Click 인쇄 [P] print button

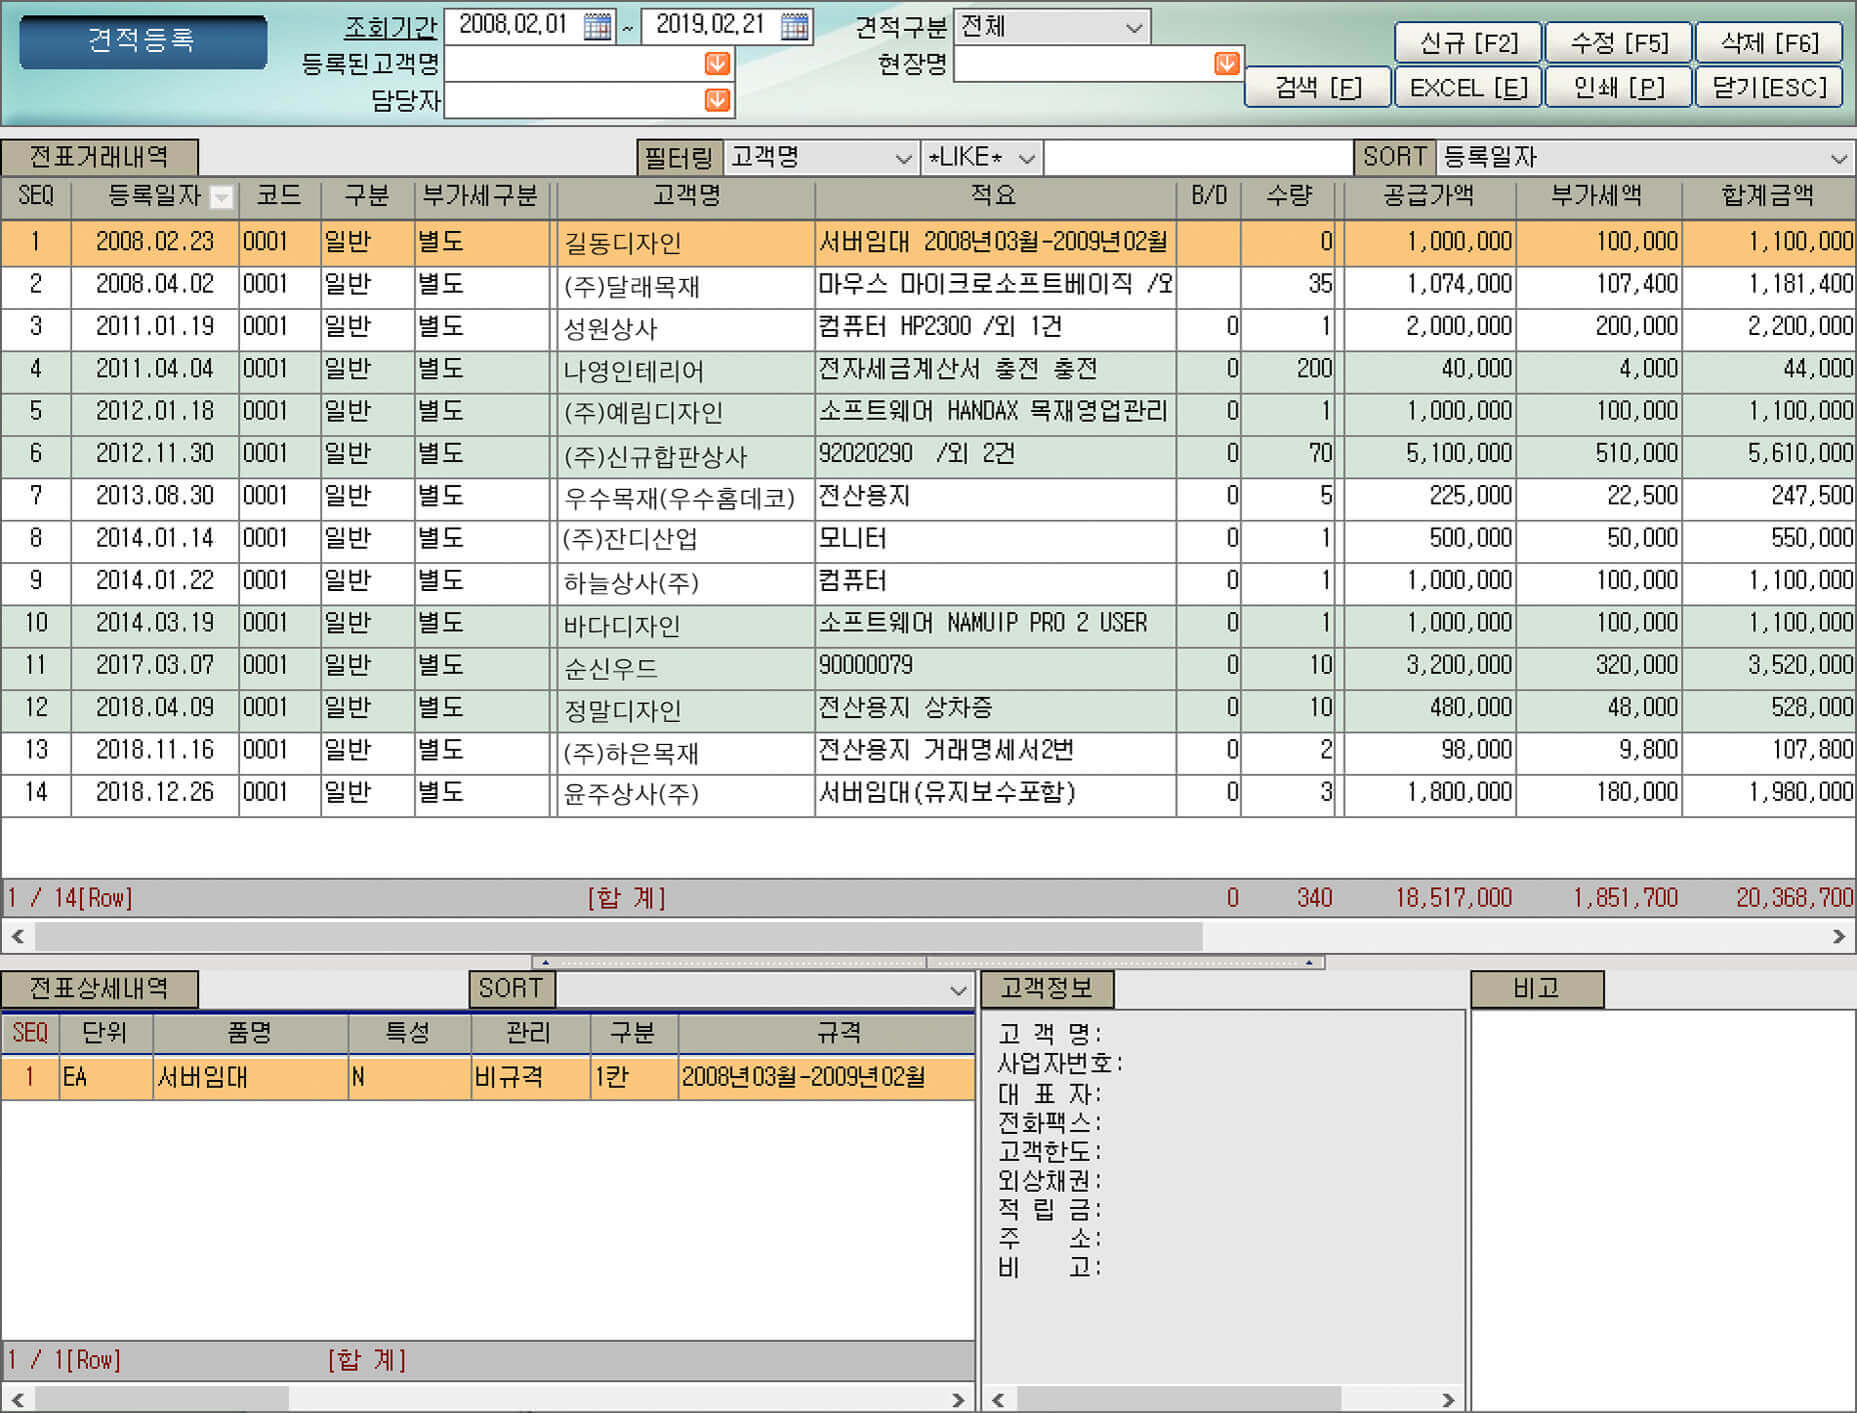tap(1618, 88)
